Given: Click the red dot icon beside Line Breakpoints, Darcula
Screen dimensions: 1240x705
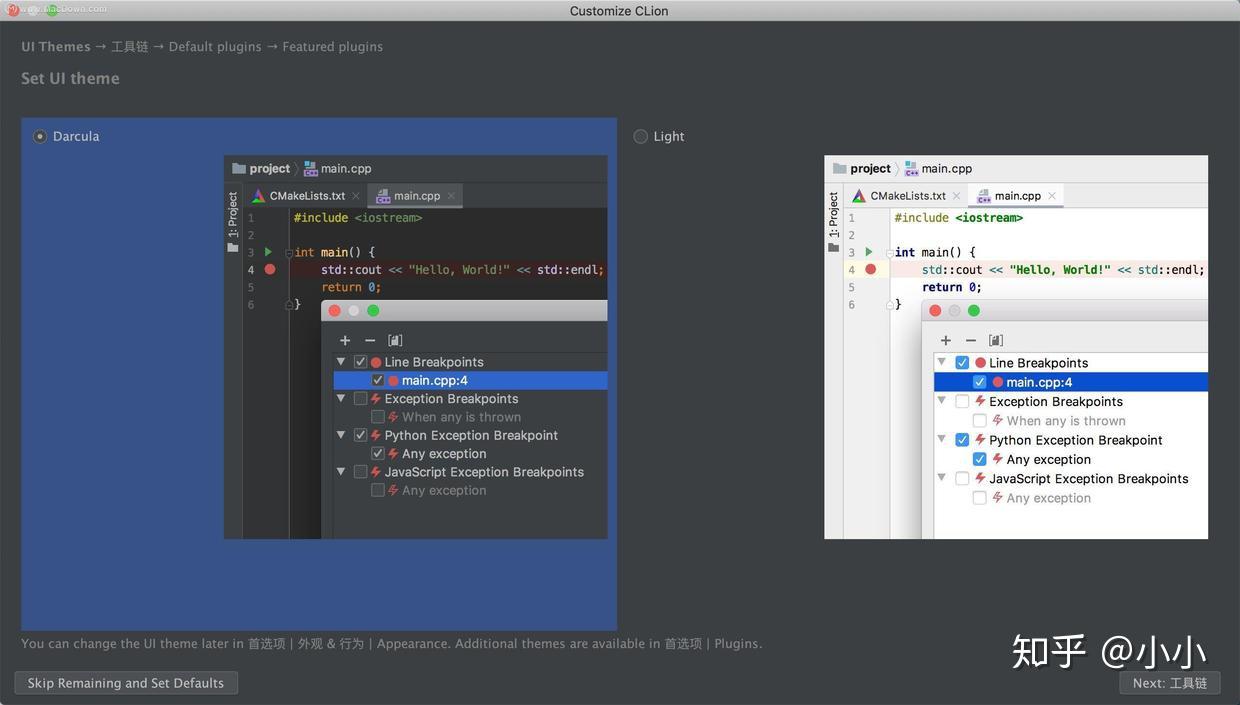Looking at the screenshot, I should point(376,362).
